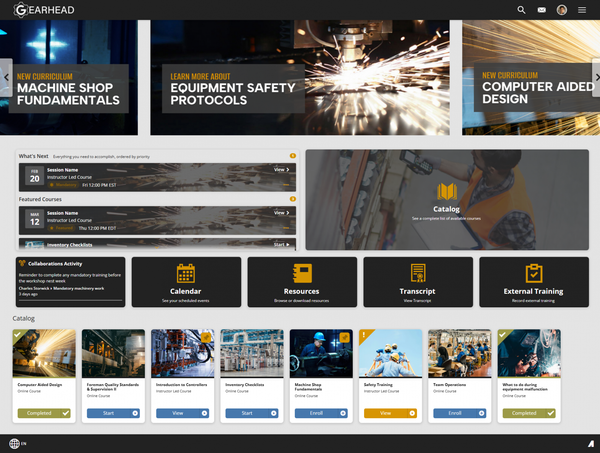This screenshot has width=600, height=453.
Task: Click the Catalog section heading
Action: coord(23,318)
